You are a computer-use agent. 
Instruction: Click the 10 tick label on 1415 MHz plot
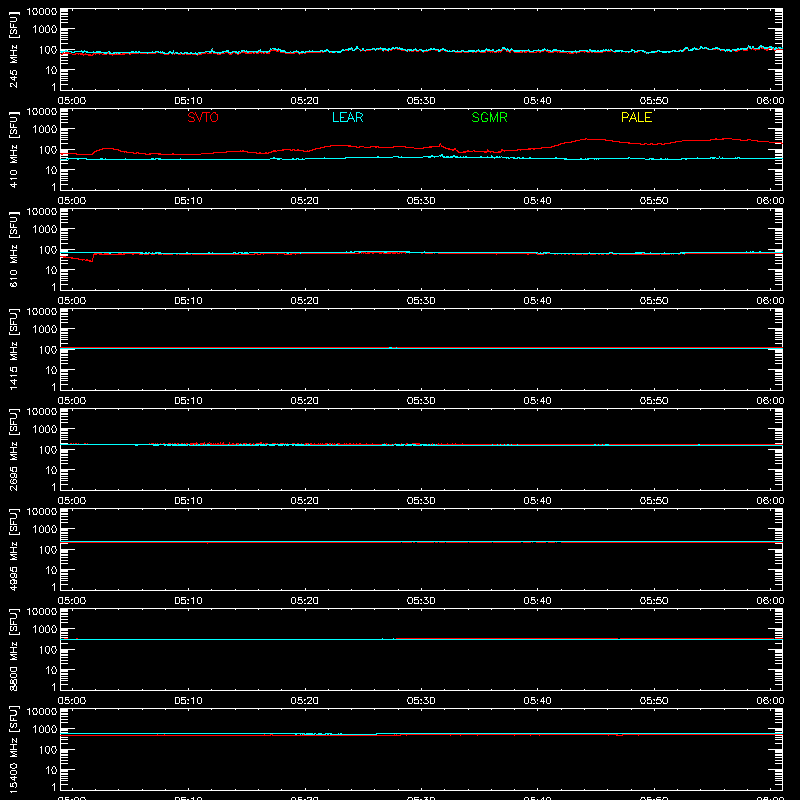(x=51, y=370)
